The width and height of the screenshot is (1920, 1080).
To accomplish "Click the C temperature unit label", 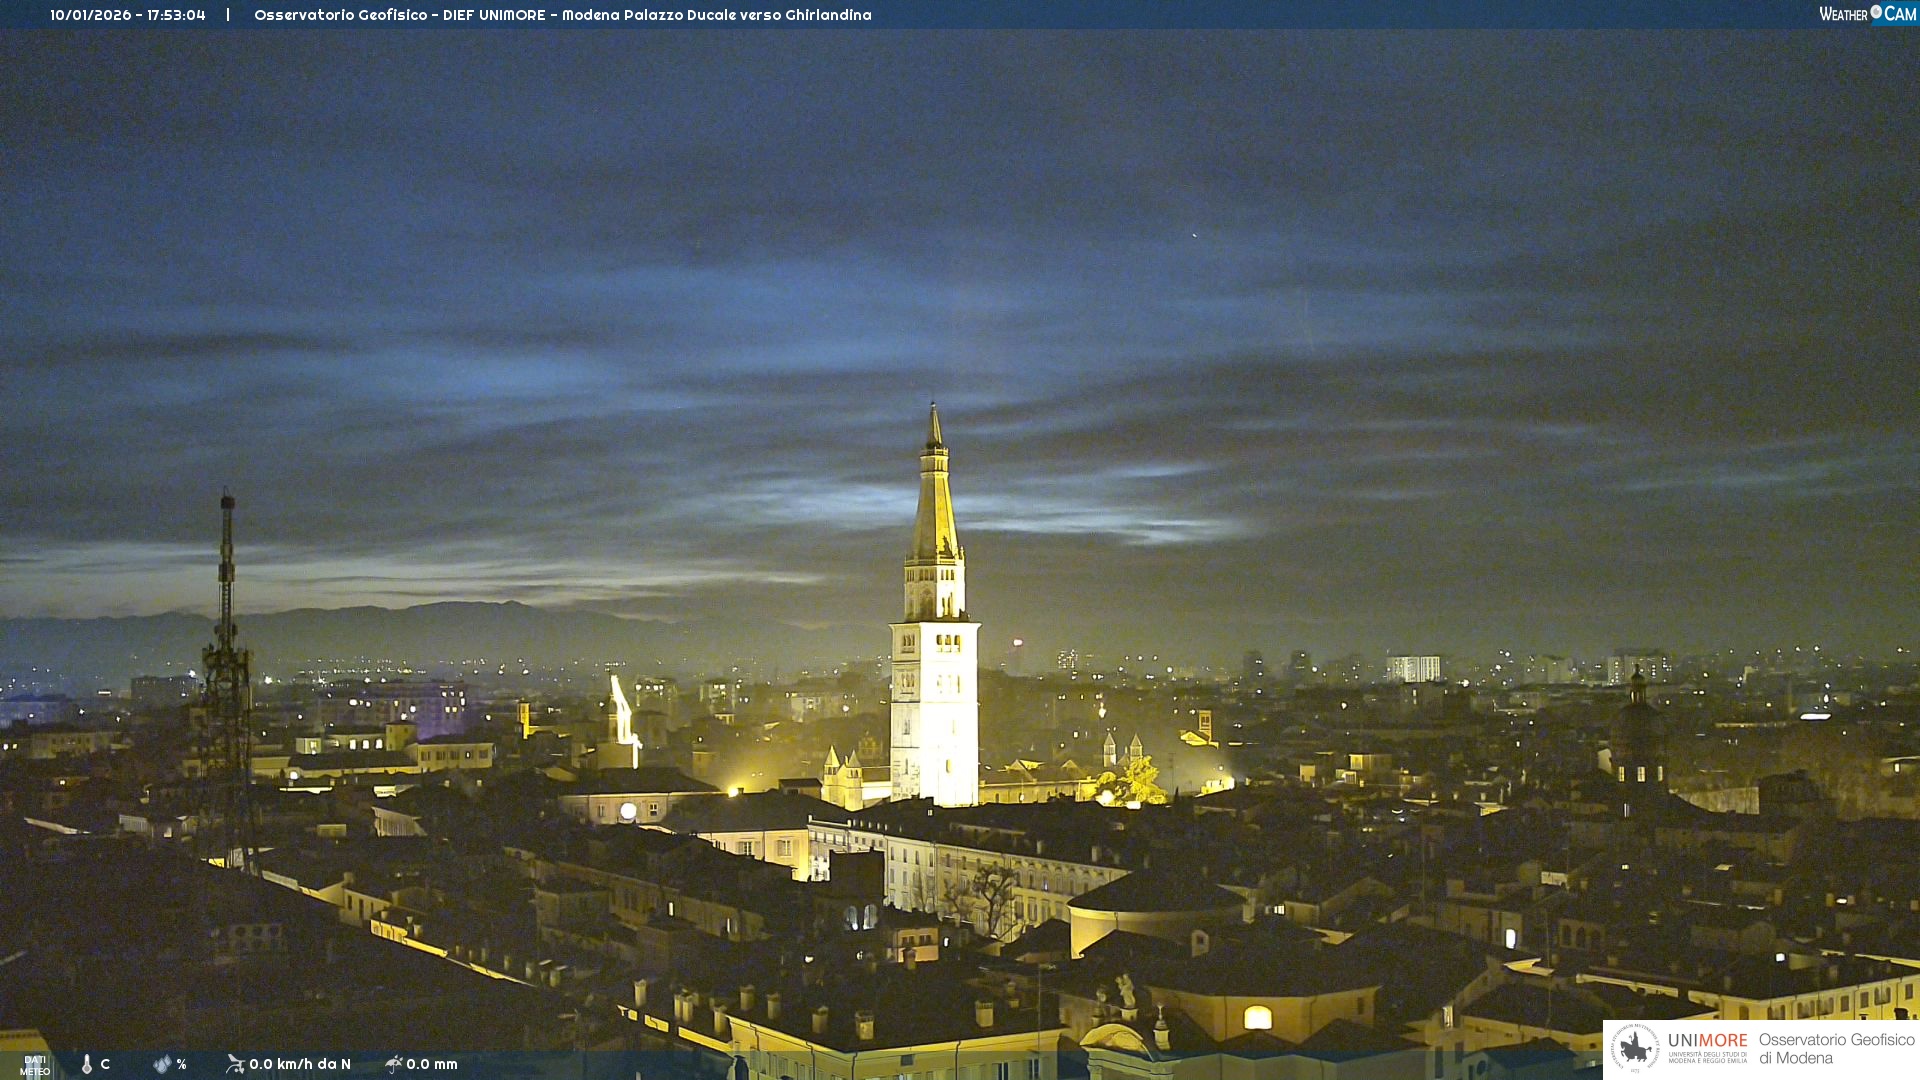I will click(x=105, y=1064).
